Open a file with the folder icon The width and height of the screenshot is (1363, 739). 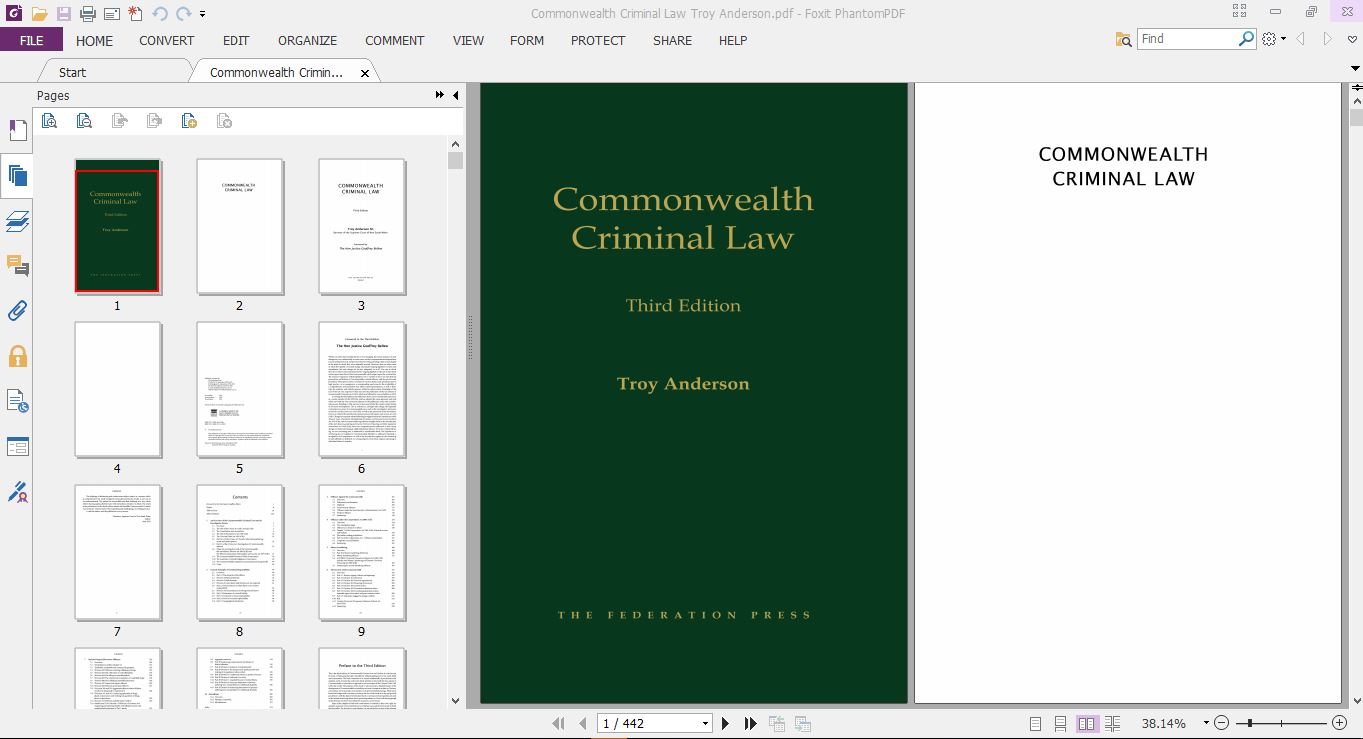click(x=39, y=14)
